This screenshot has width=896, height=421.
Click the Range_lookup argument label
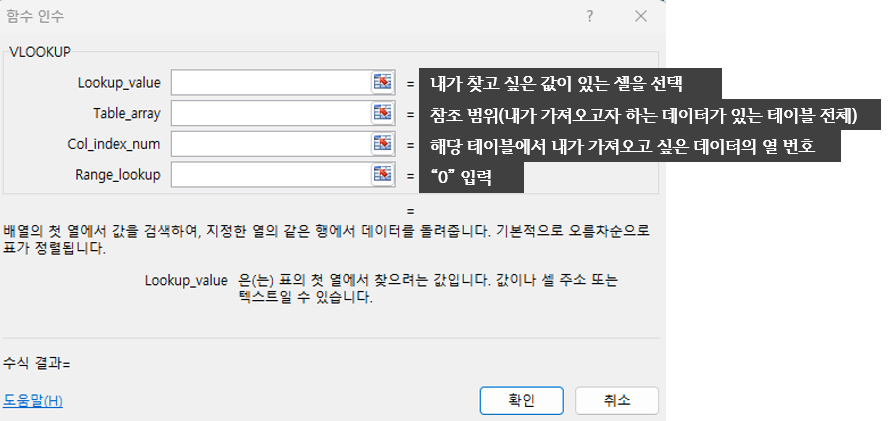[118, 175]
